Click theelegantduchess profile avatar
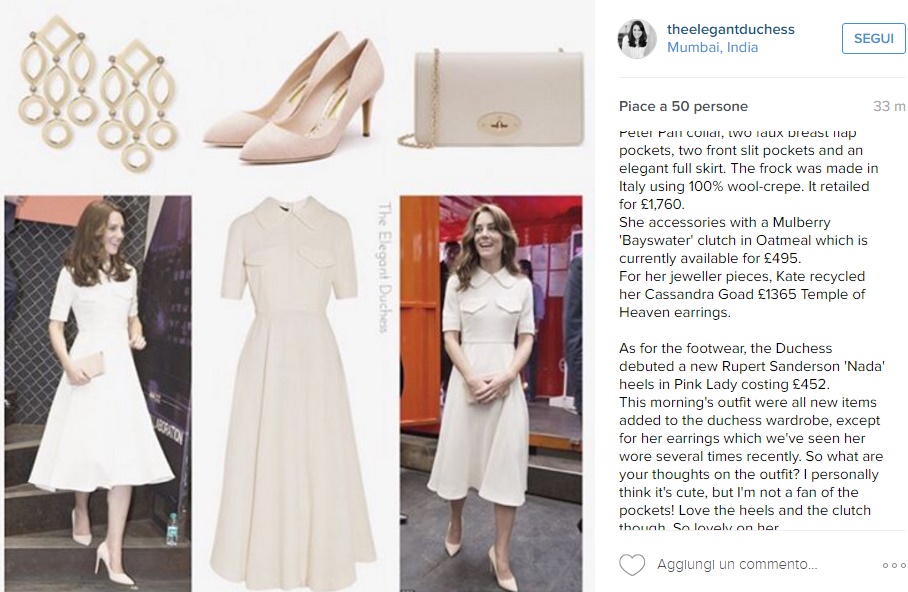This screenshot has height=592, width=908. coord(638,39)
